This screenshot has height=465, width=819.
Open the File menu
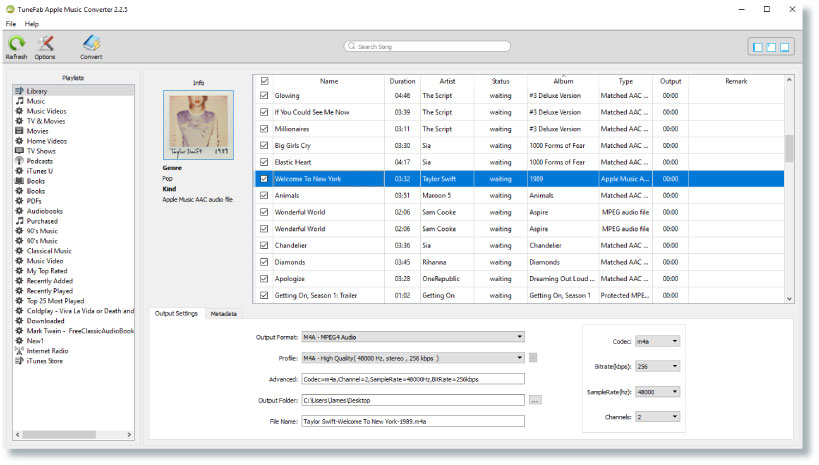point(10,23)
